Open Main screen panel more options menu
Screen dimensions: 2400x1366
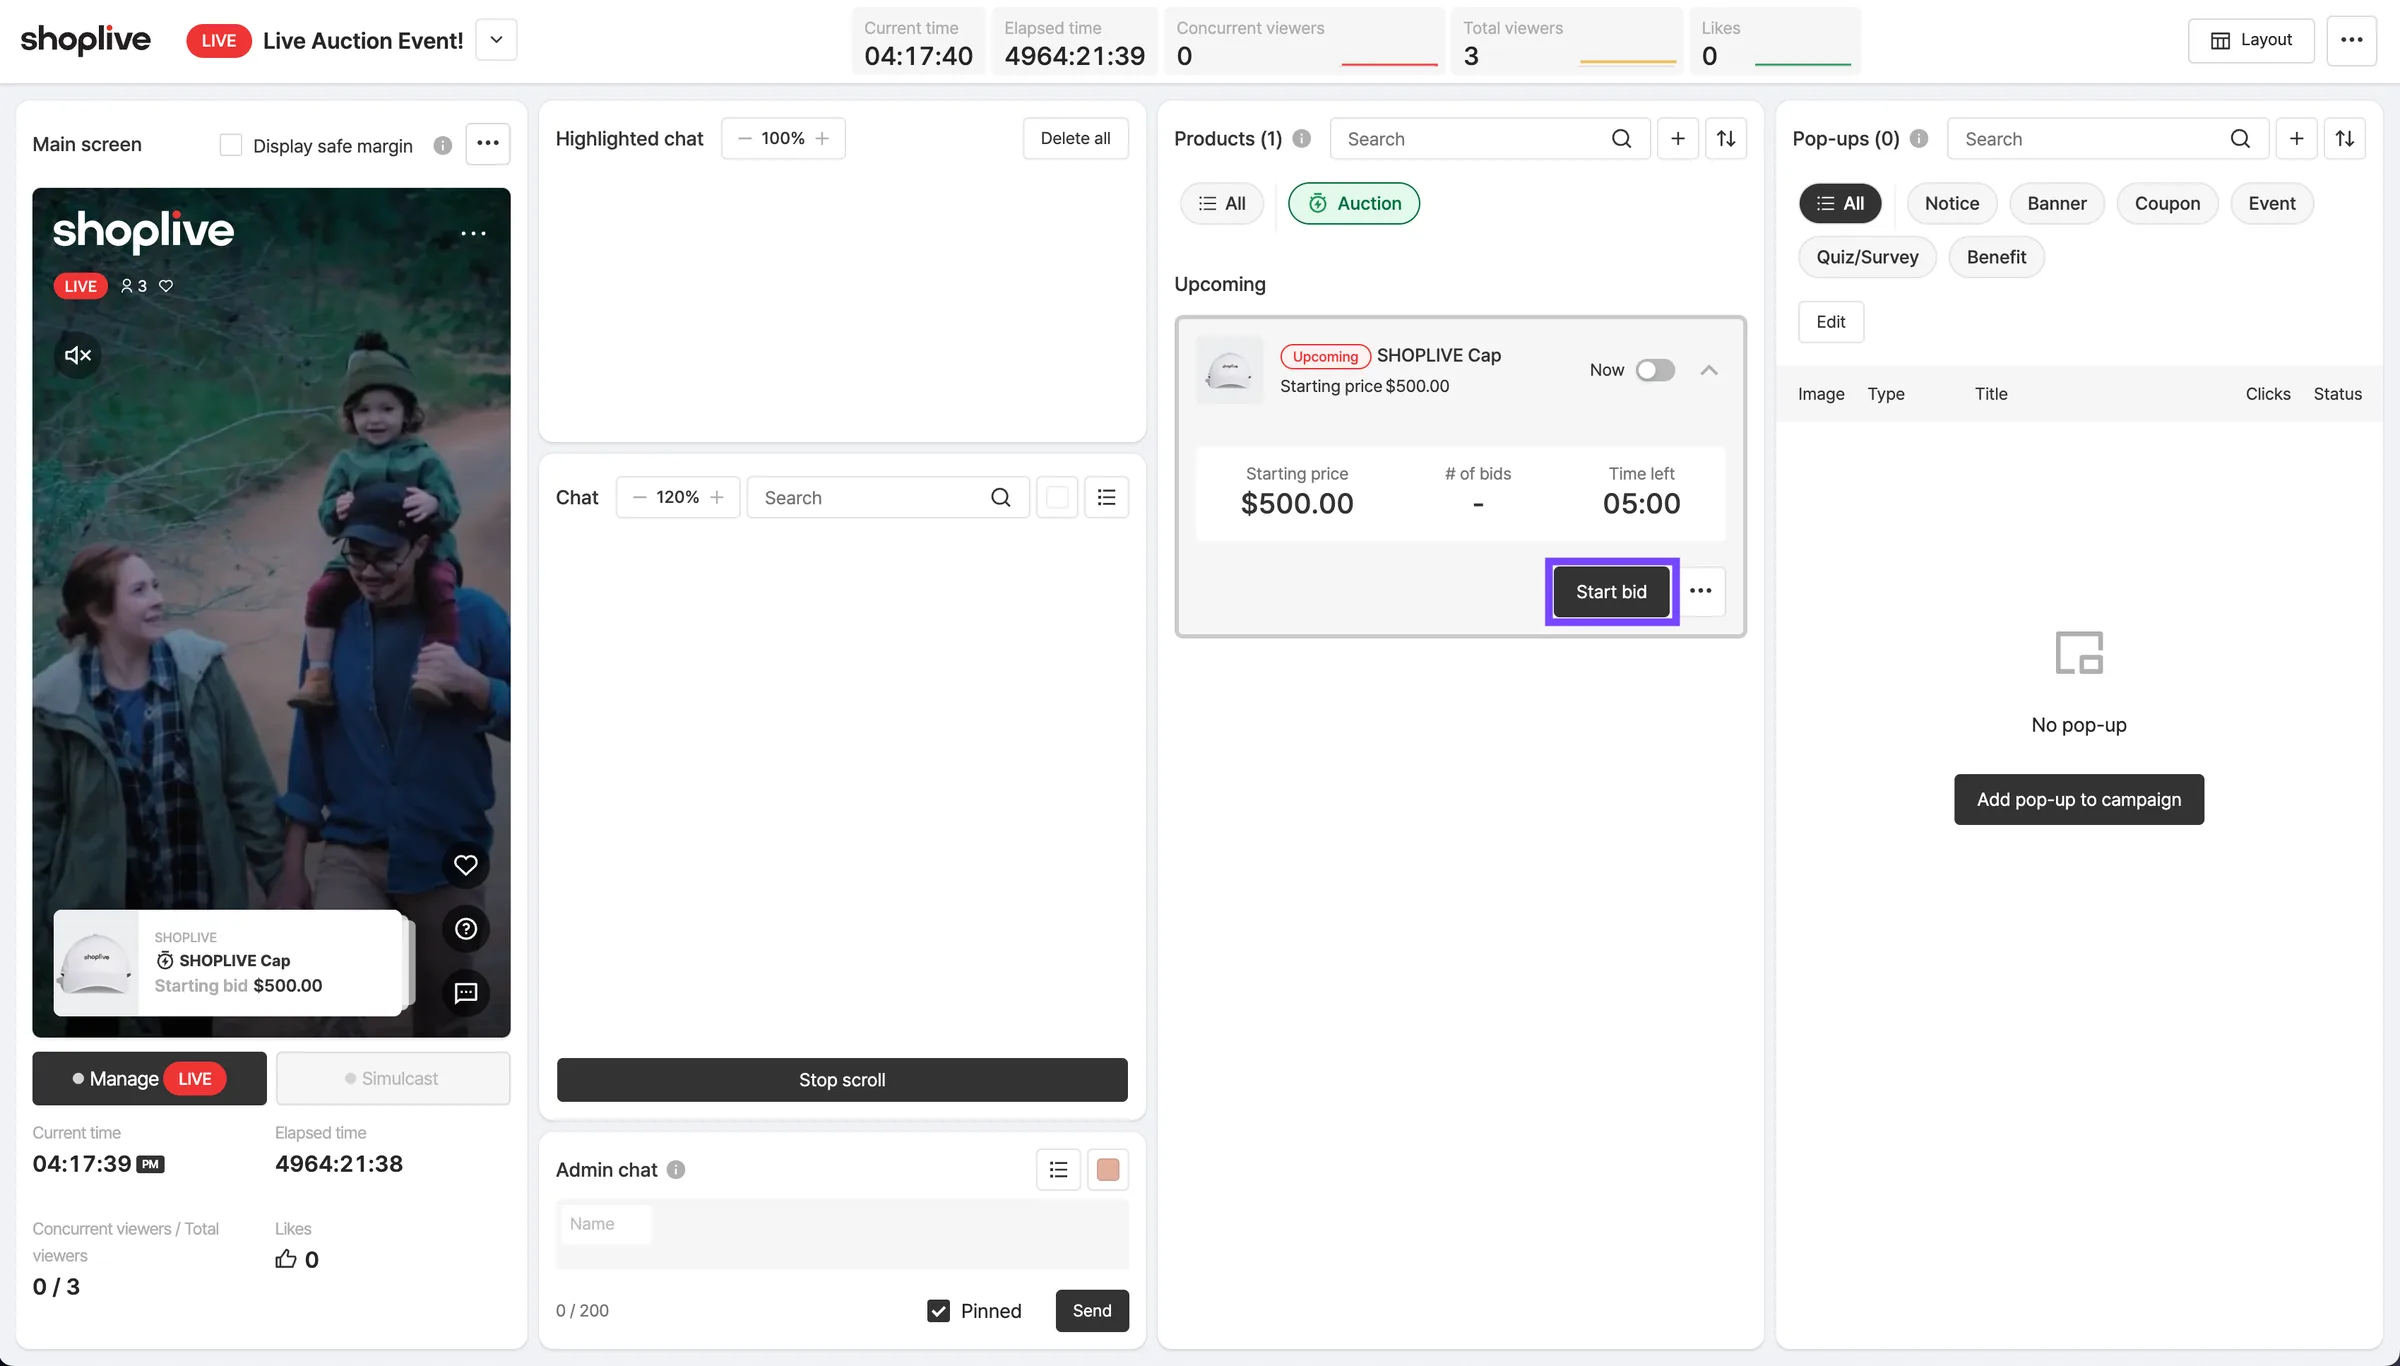(488, 144)
